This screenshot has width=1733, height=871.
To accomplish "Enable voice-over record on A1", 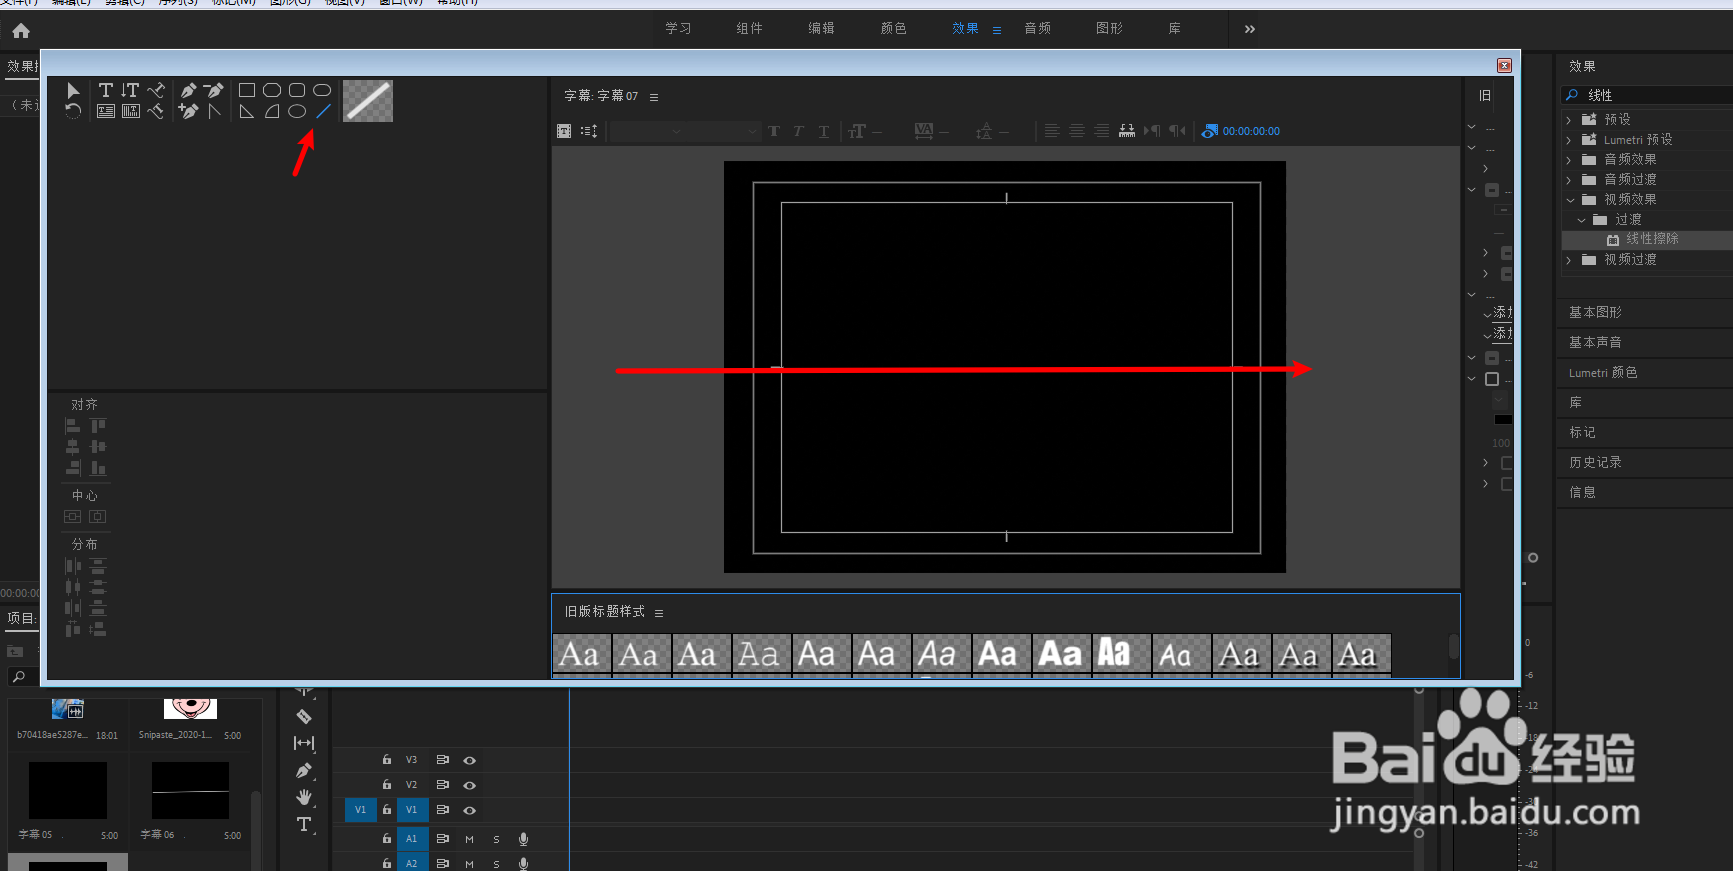I will [523, 839].
